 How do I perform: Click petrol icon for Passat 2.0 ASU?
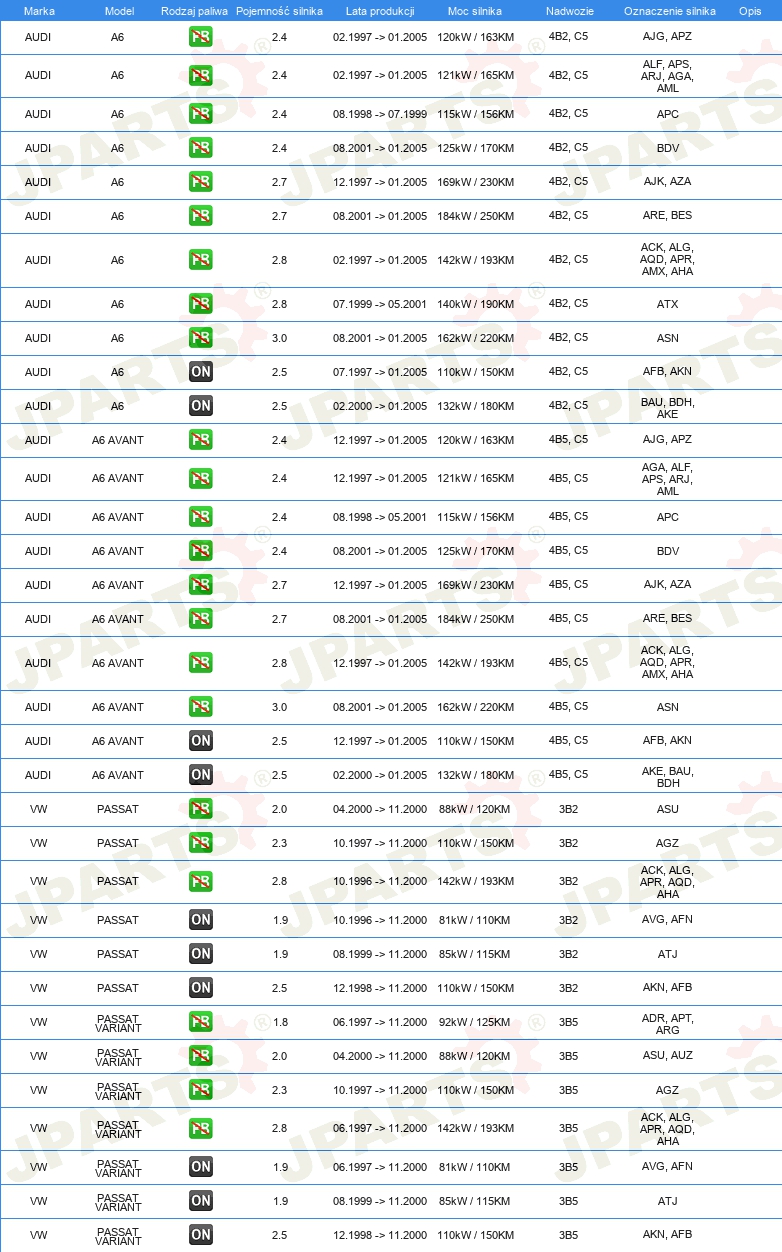coord(200,809)
